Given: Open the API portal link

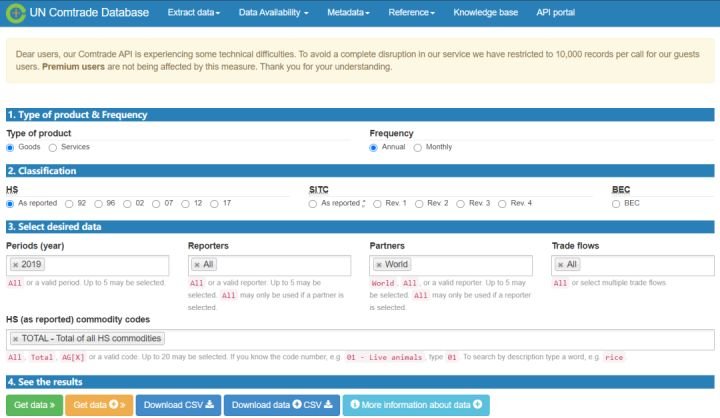Looking at the screenshot, I should [558, 13].
